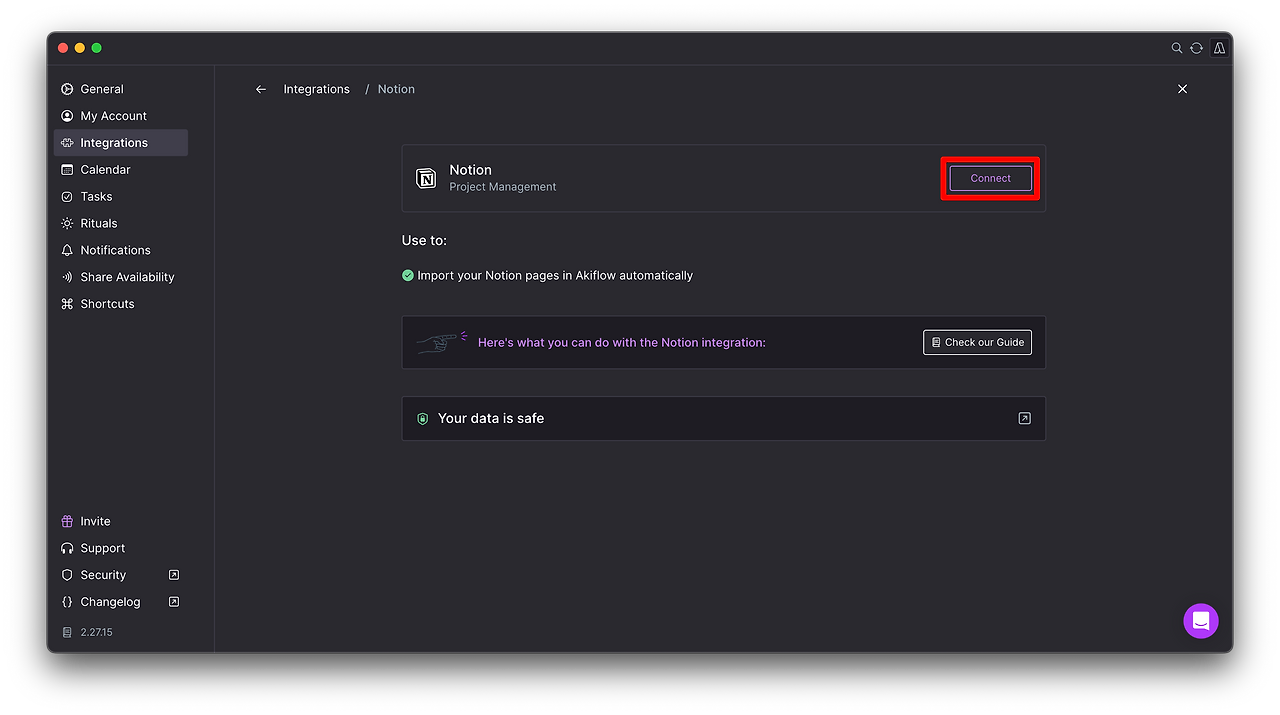The height and width of the screenshot is (715, 1280).
Task: Open Calendar settings
Action: pyautogui.click(x=121, y=170)
